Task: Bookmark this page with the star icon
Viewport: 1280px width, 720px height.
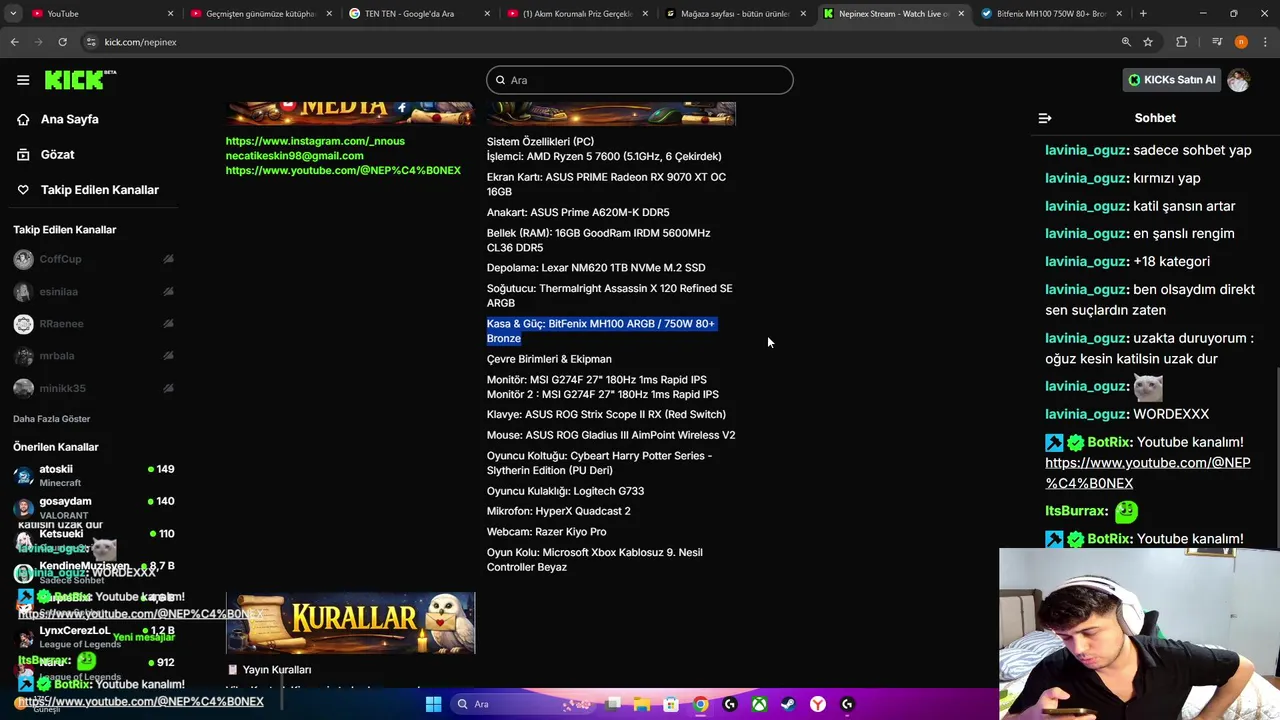Action: pos(1148,42)
